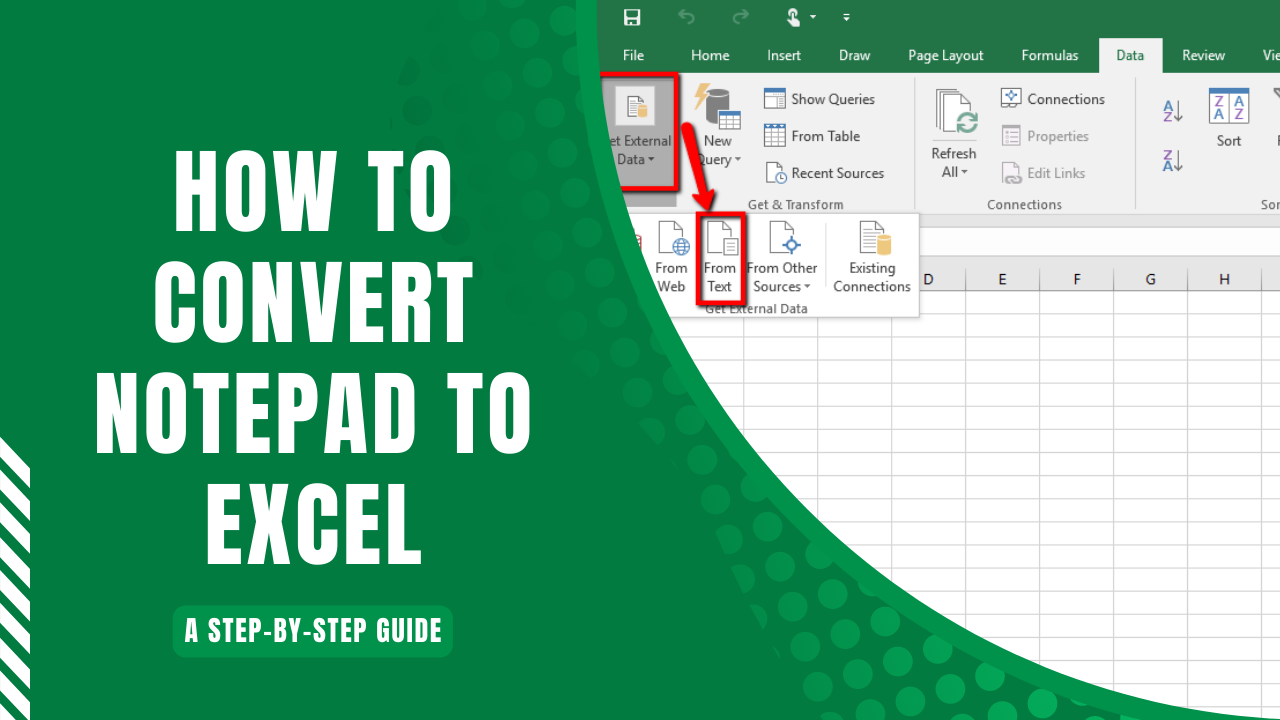The width and height of the screenshot is (1280, 720).
Task: Expand From Other Sources dropdown
Action: [x=782, y=257]
